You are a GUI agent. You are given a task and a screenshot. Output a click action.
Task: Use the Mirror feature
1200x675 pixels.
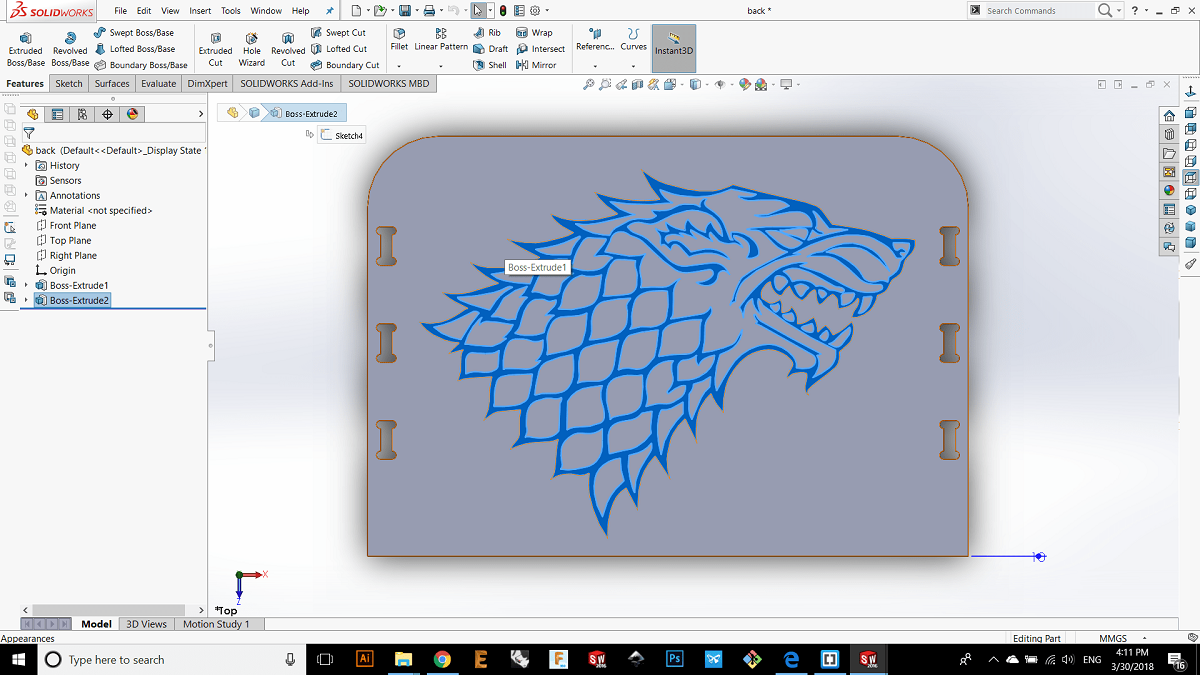tap(537, 65)
